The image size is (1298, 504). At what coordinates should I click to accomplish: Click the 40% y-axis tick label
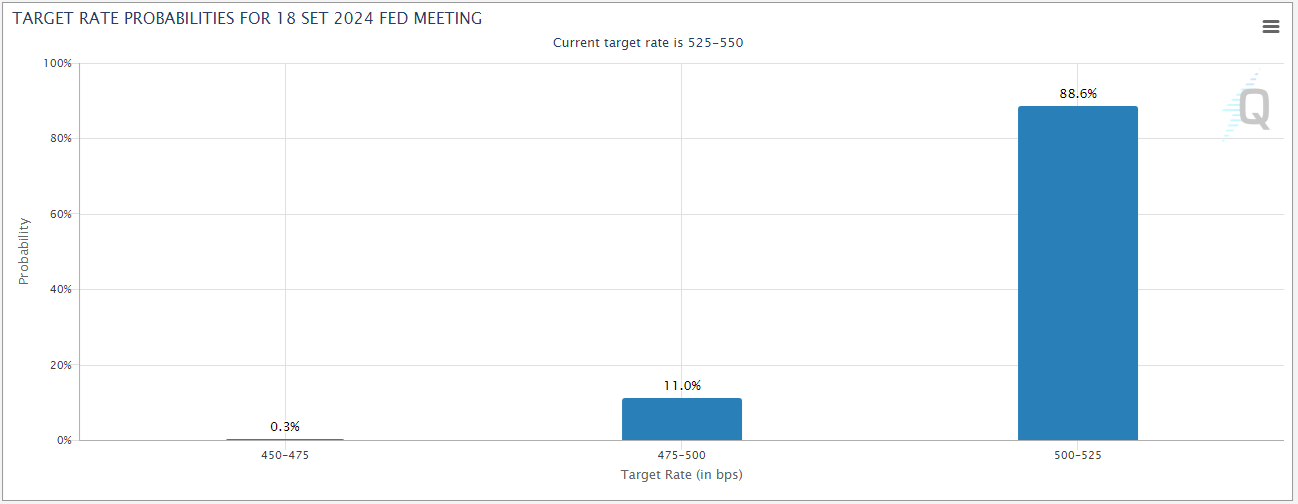pyautogui.click(x=60, y=289)
